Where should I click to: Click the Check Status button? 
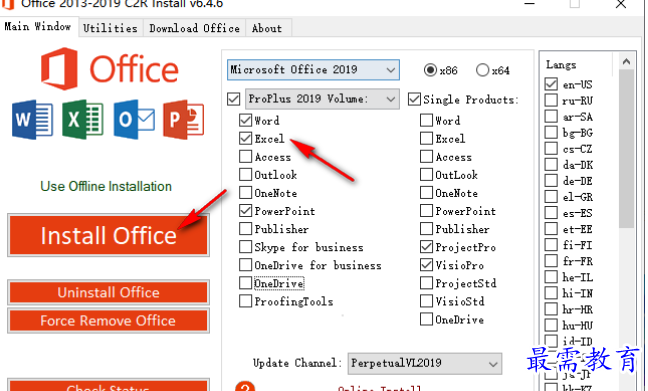click(x=108, y=385)
